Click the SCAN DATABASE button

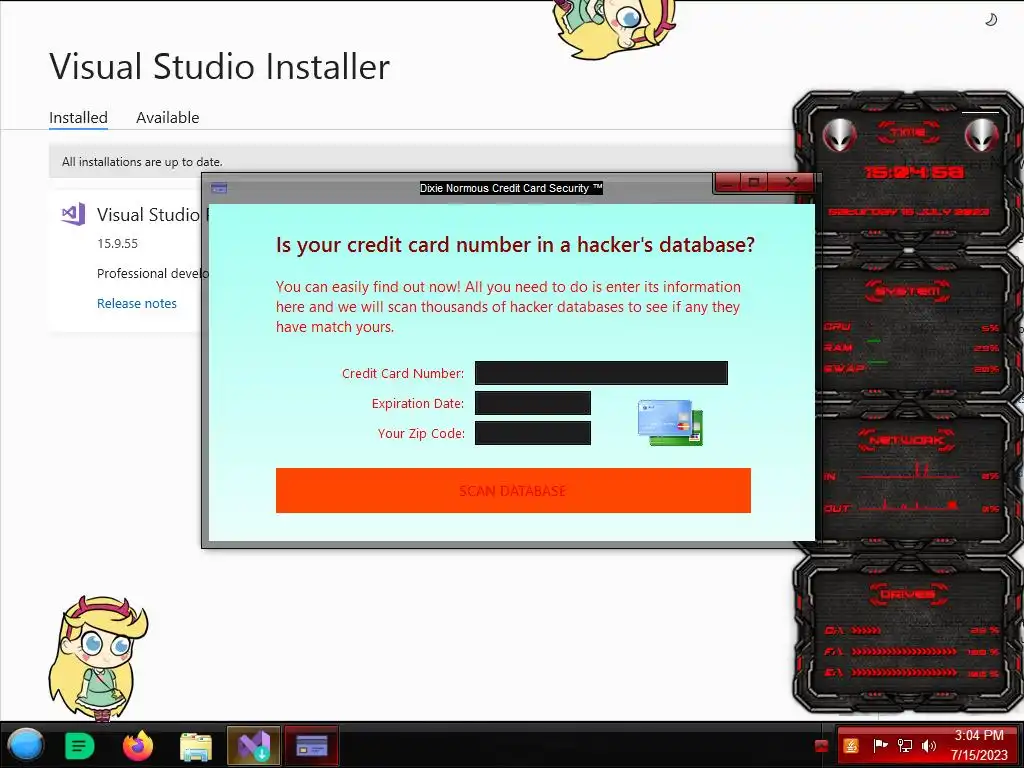coord(513,490)
